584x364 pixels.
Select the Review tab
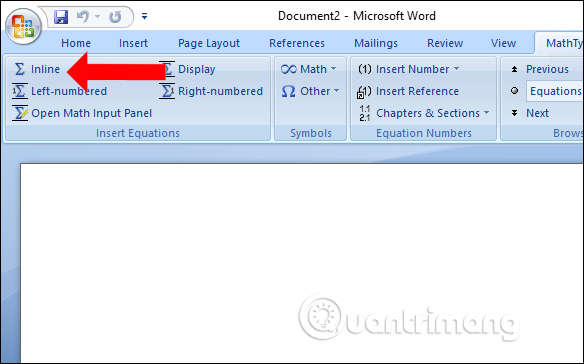[x=445, y=43]
